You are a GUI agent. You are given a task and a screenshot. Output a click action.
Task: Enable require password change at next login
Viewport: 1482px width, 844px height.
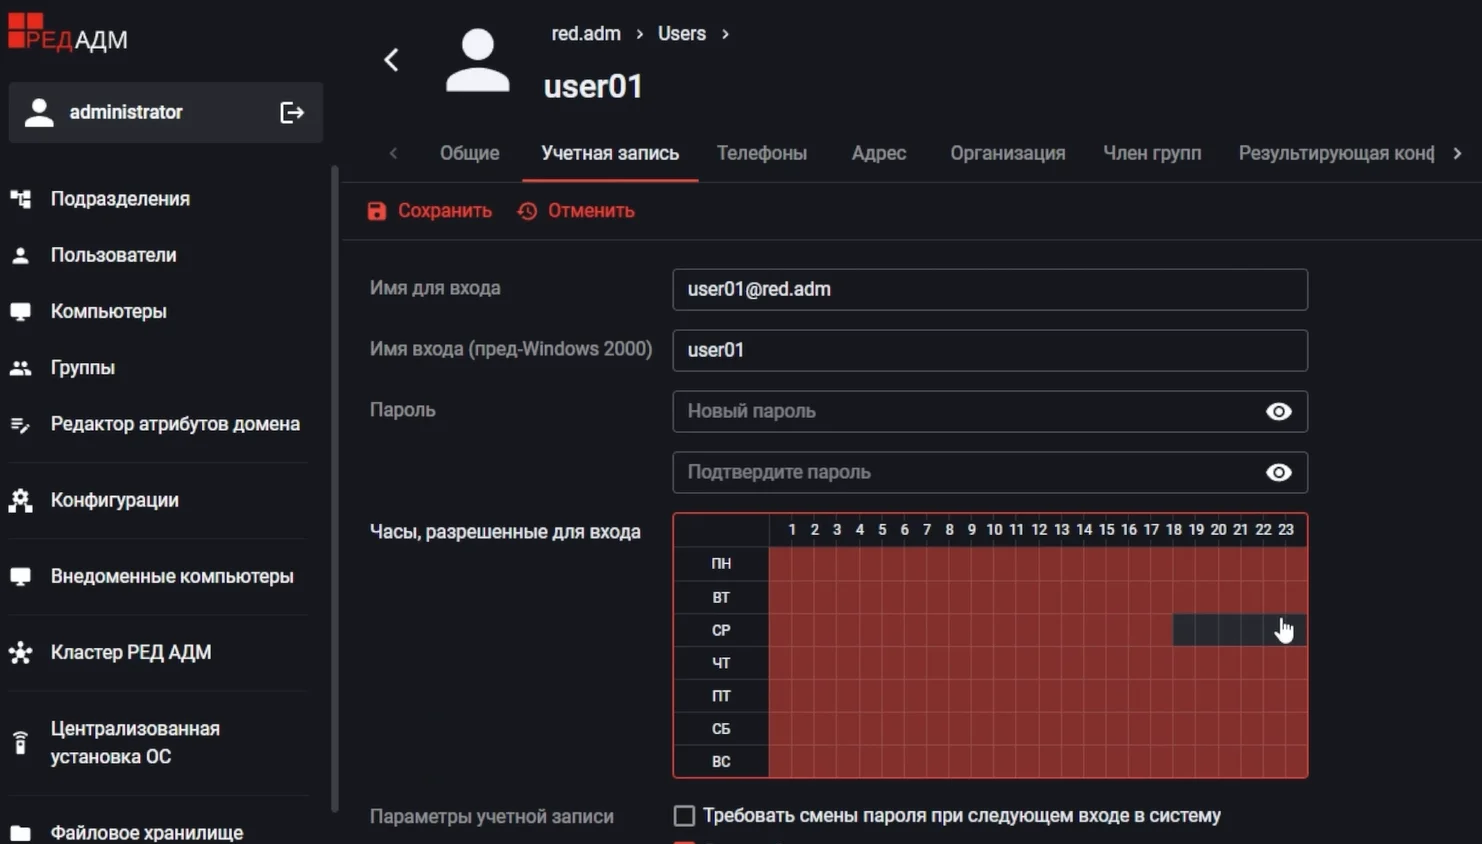point(684,816)
